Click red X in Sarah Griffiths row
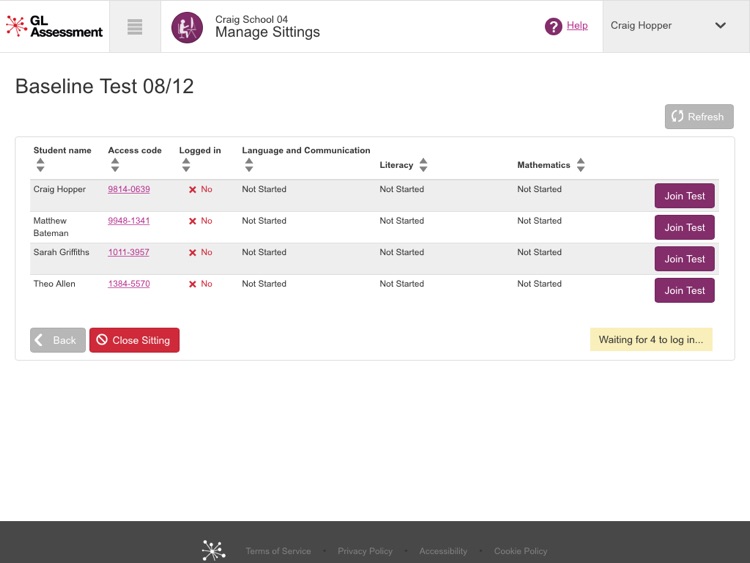 [192, 253]
